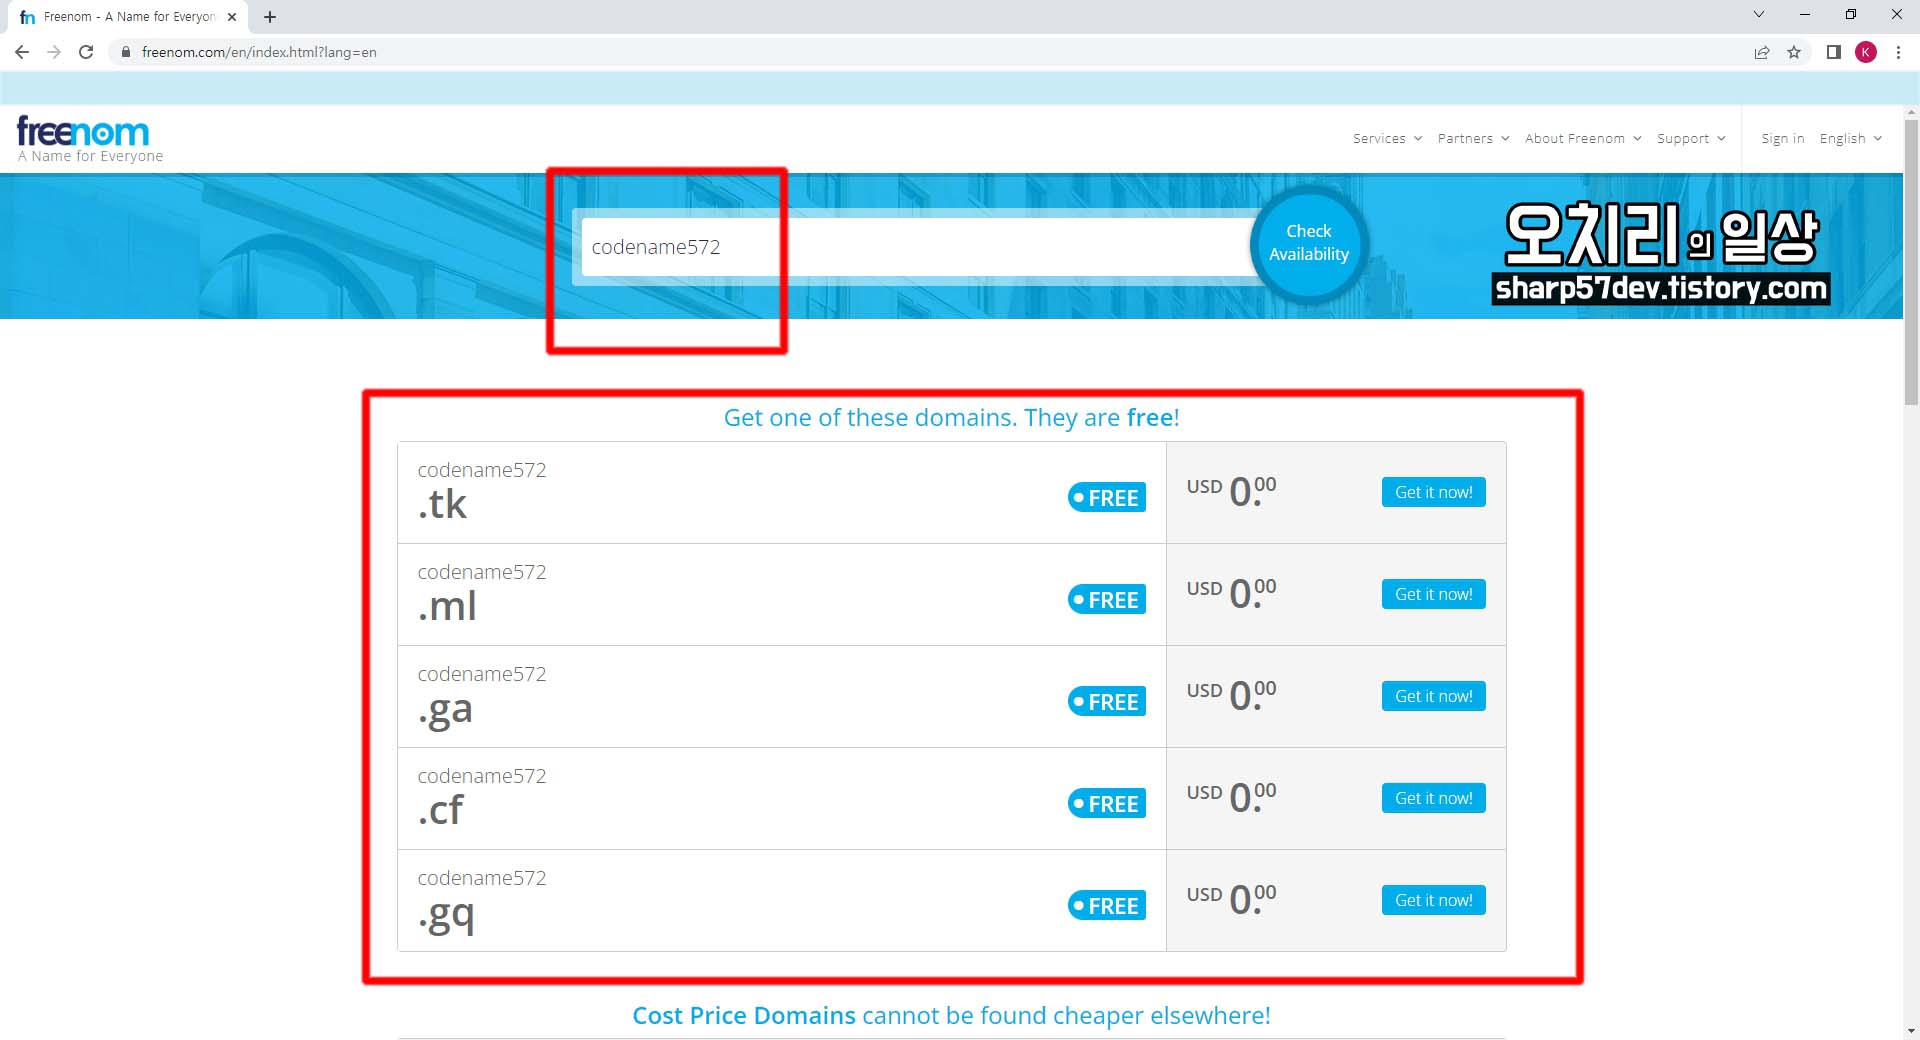
Task: Click 'A Name for Everyone' tagline
Action: point(90,156)
